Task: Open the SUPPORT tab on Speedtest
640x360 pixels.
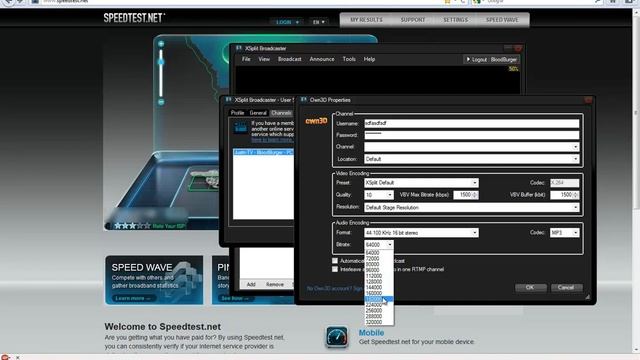Action: [x=413, y=20]
